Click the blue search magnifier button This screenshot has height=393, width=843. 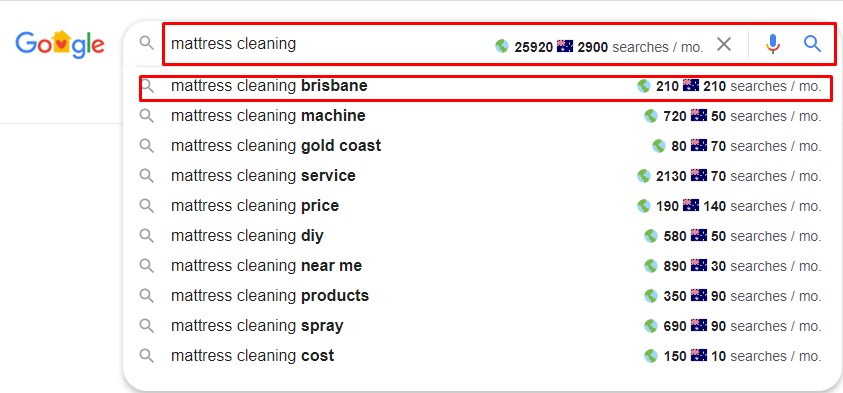pos(812,44)
